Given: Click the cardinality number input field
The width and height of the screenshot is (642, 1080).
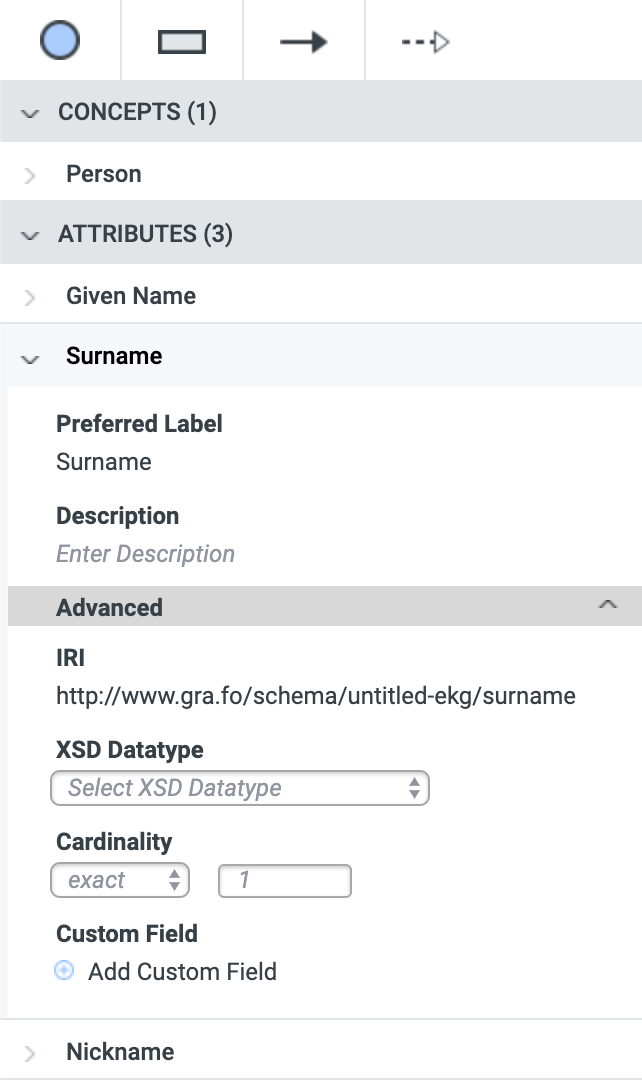Looking at the screenshot, I should click(x=284, y=880).
